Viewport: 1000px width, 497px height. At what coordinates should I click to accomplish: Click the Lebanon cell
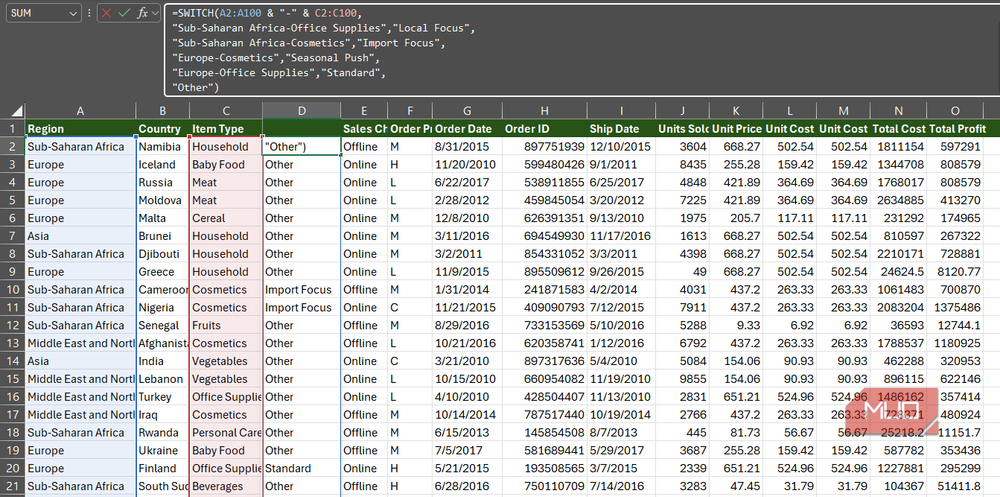[x=163, y=379]
